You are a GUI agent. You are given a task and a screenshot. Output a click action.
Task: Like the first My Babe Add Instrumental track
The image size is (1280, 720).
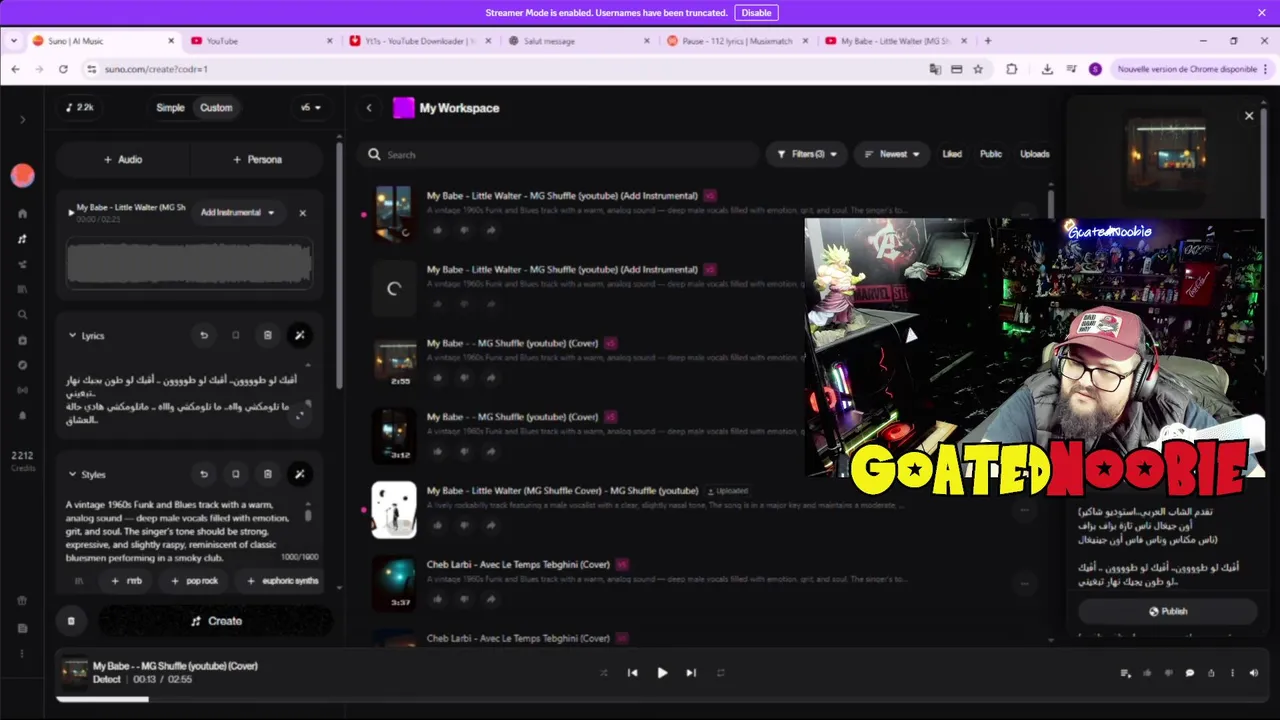coord(437,230)
